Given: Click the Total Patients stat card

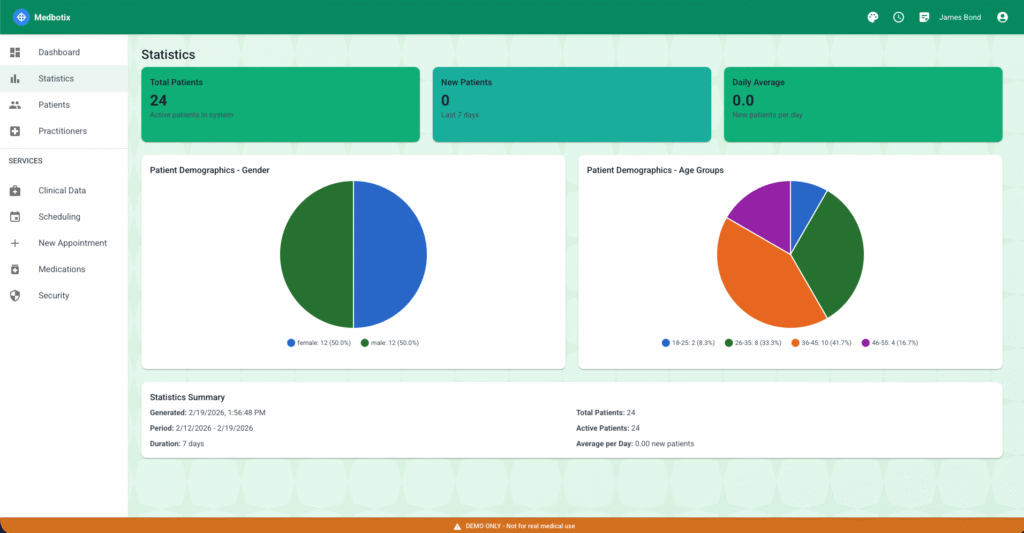Looking at the screenshot, I should [x=279, y=105].
